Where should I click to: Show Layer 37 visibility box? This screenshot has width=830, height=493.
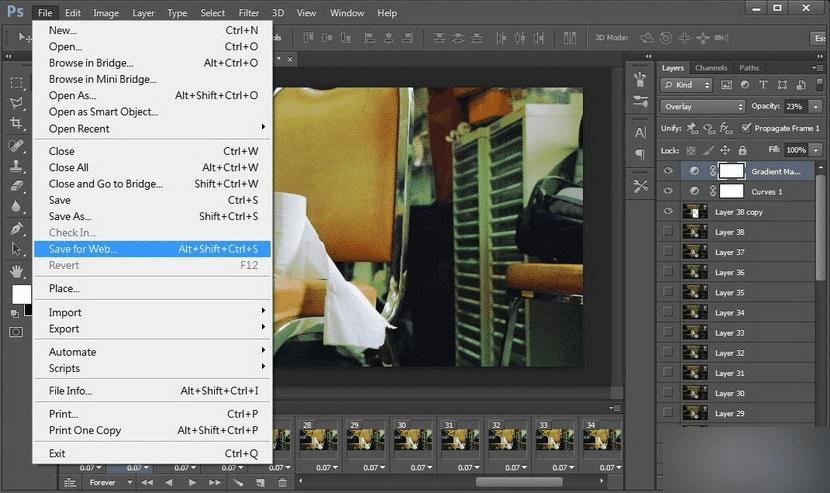[668, 252]
